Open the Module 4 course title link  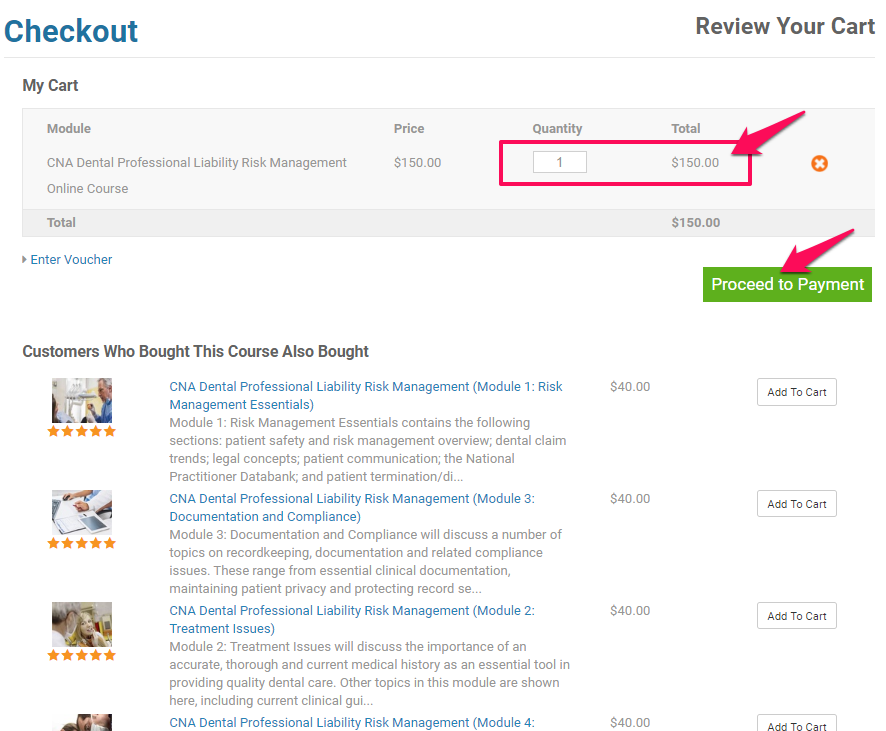point(352,723)
